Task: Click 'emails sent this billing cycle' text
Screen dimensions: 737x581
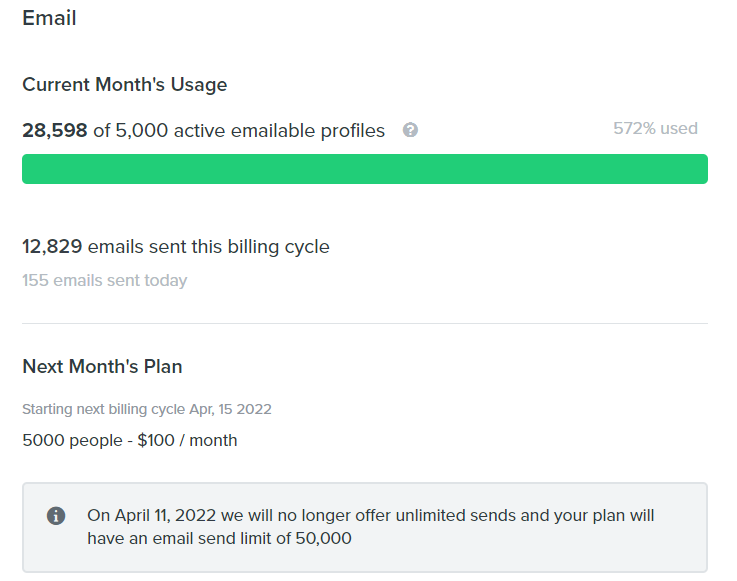Action: click(209, 247)
